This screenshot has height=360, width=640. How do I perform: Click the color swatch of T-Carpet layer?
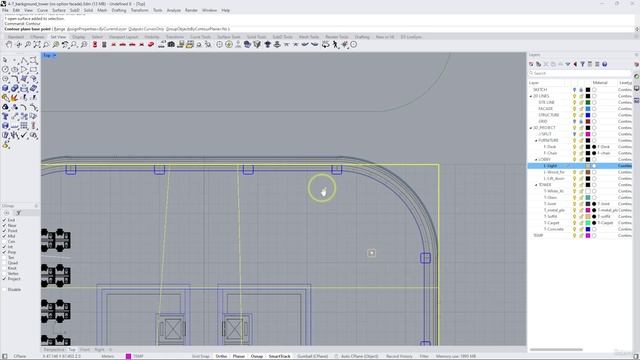coord(588,223)
